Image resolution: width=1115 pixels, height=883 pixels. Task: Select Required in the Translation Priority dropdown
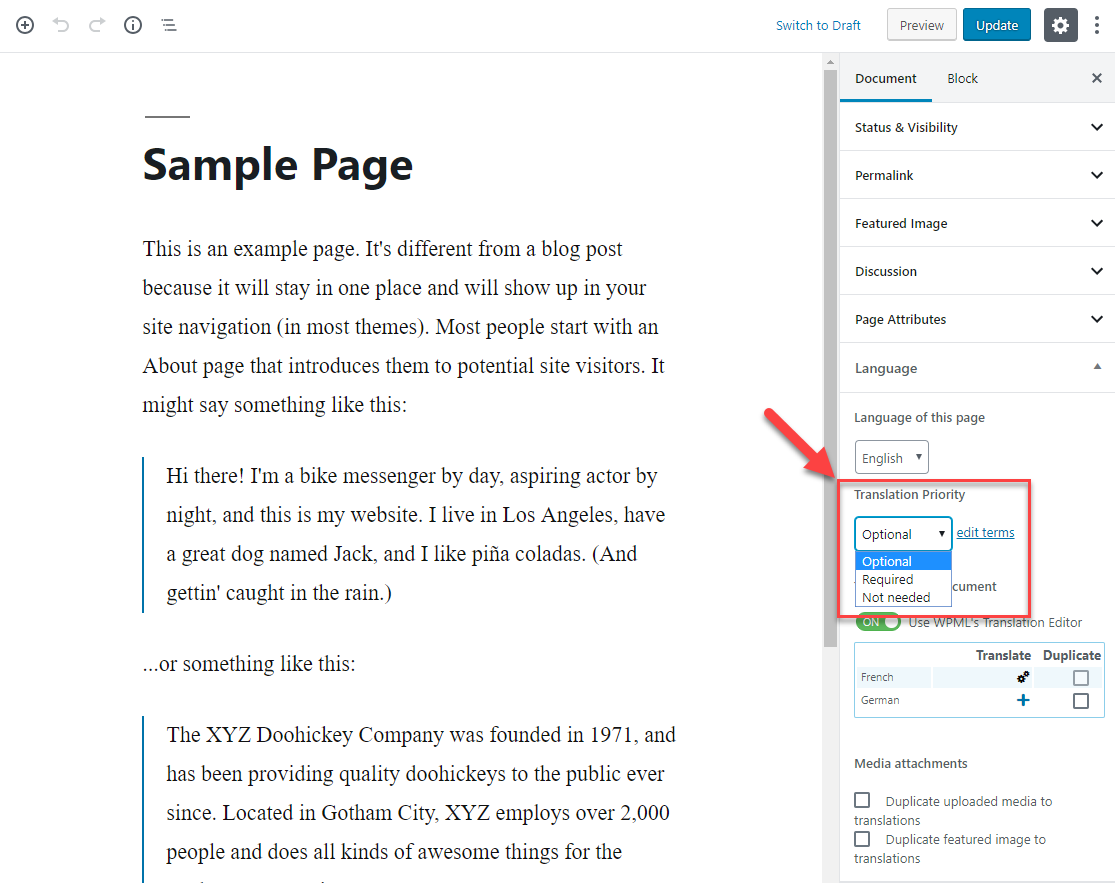pos(887,578)
